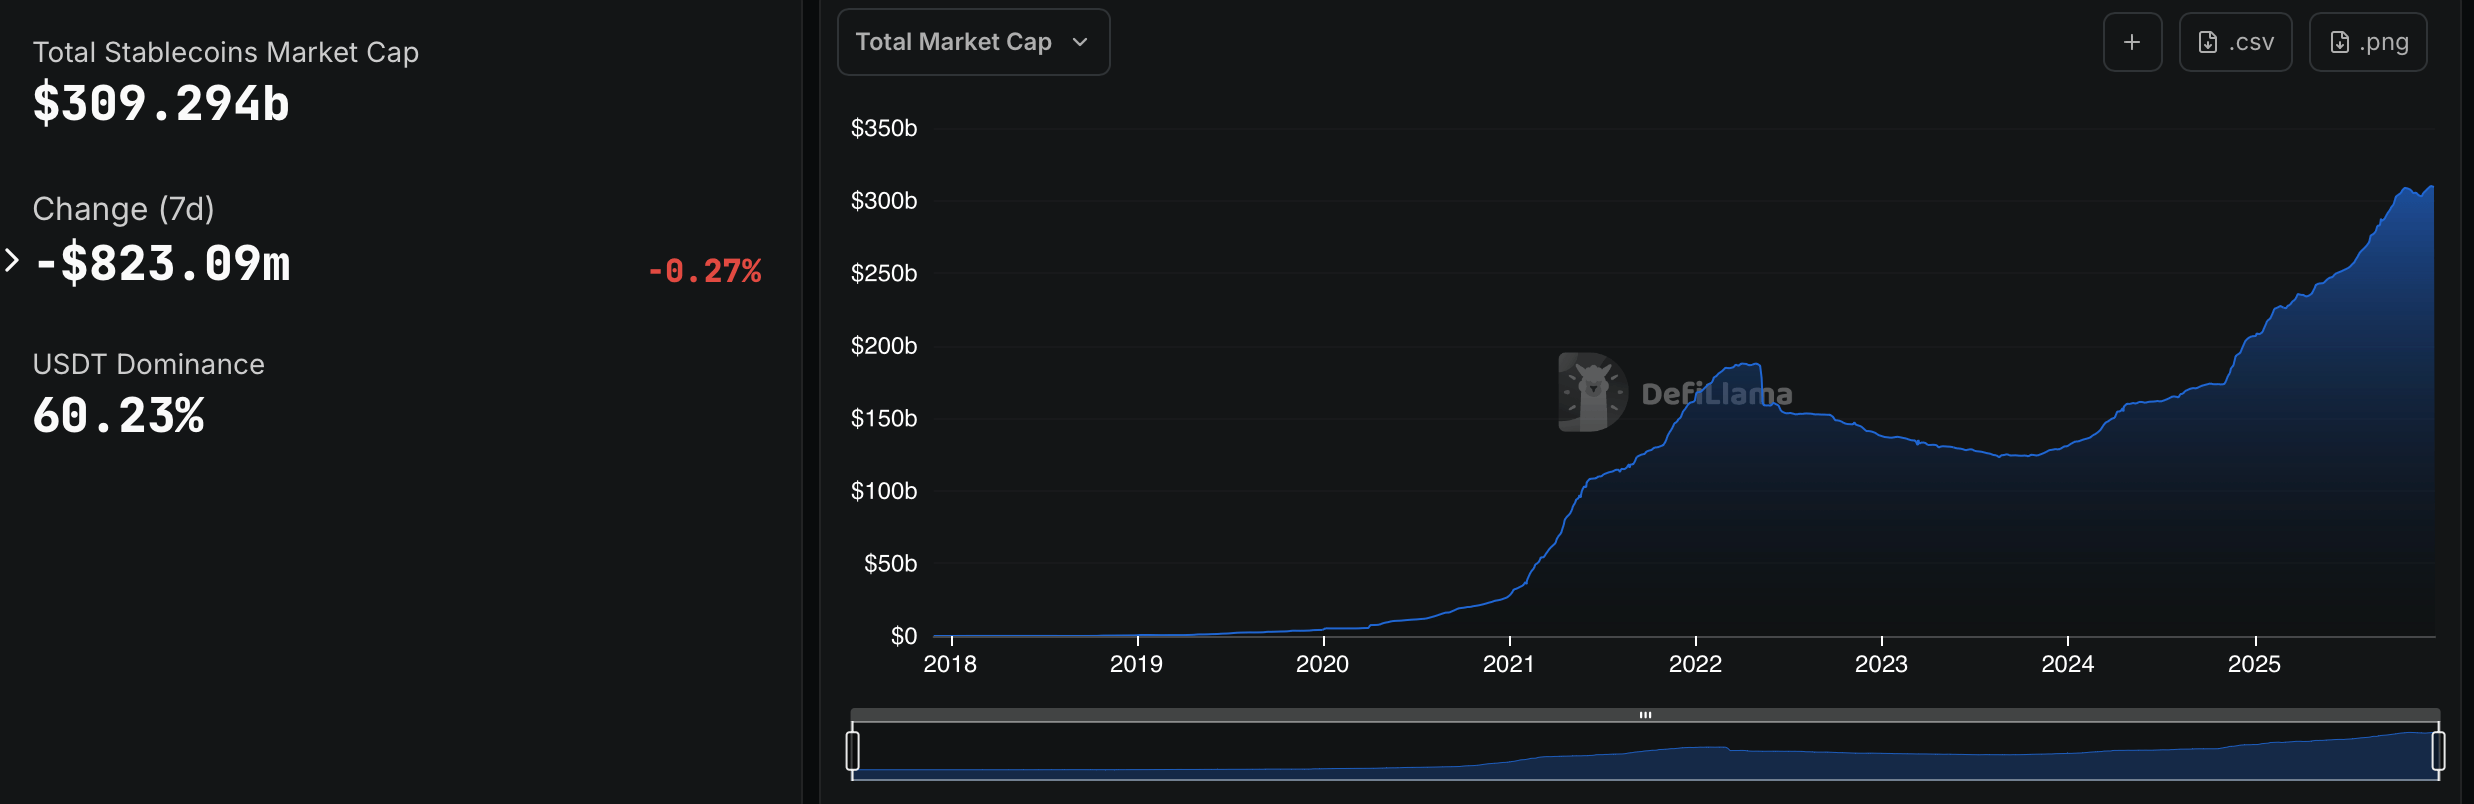2474x804 pixels.
Task: Click the DefiLlama llama logo watermark
Action: point(1592,392)
